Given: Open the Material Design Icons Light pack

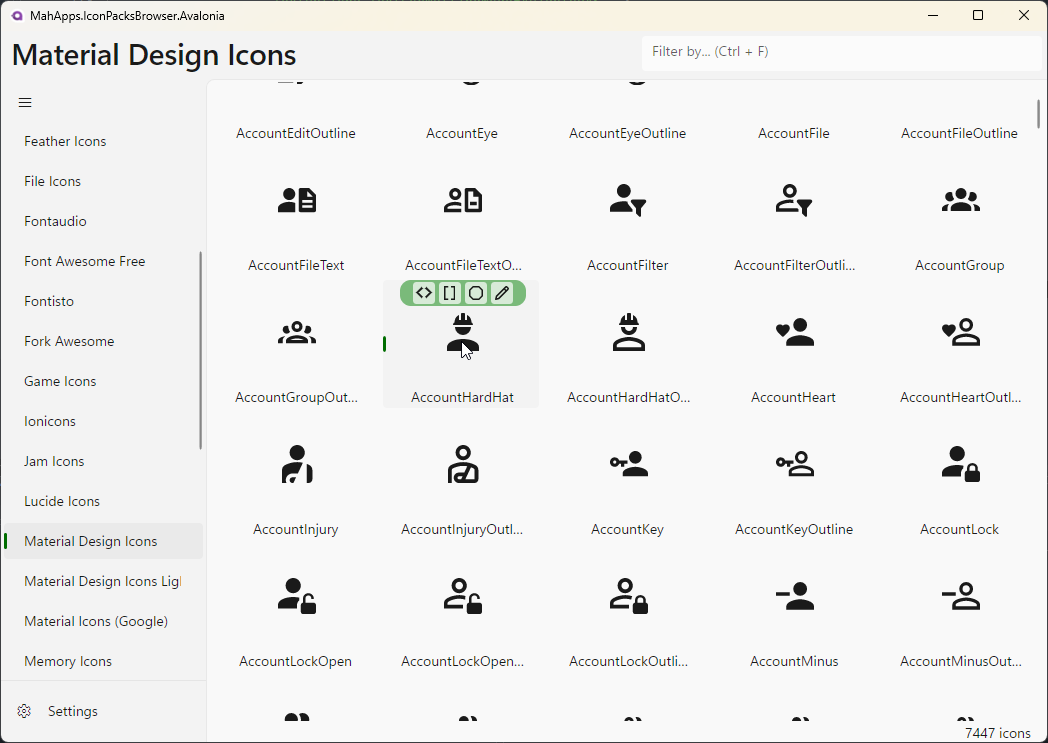Looking at the screenshot, I should (104, 581).
